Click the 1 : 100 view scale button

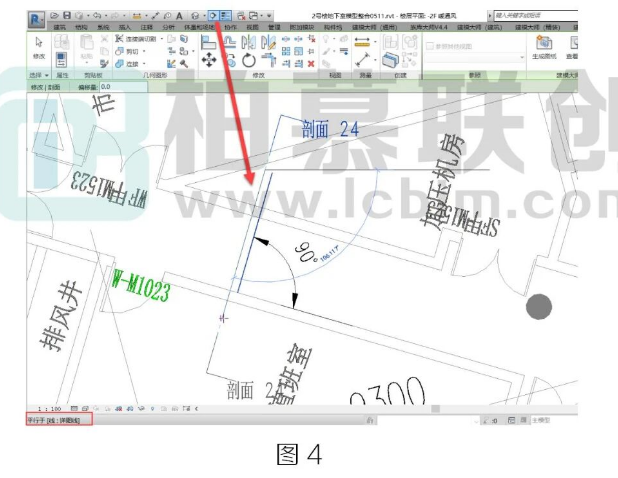[x=49, y=409]
